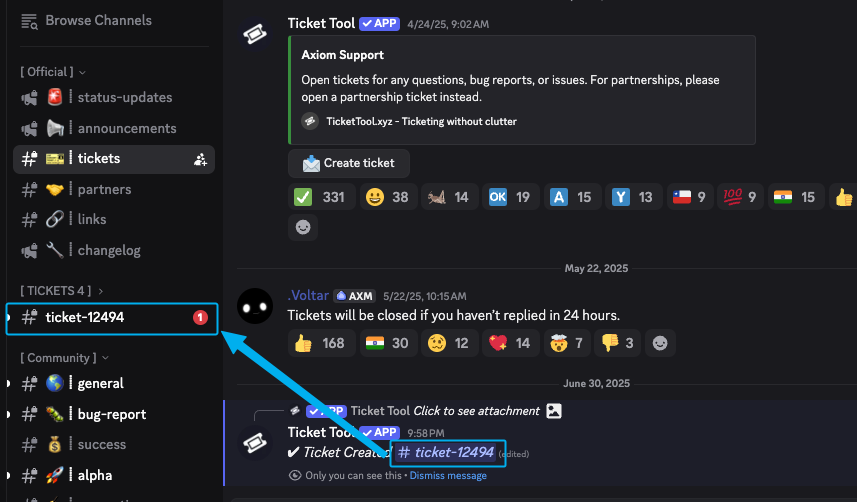Expand the TICKETS 4 category

pyautogui.click(x=62, y=291)
